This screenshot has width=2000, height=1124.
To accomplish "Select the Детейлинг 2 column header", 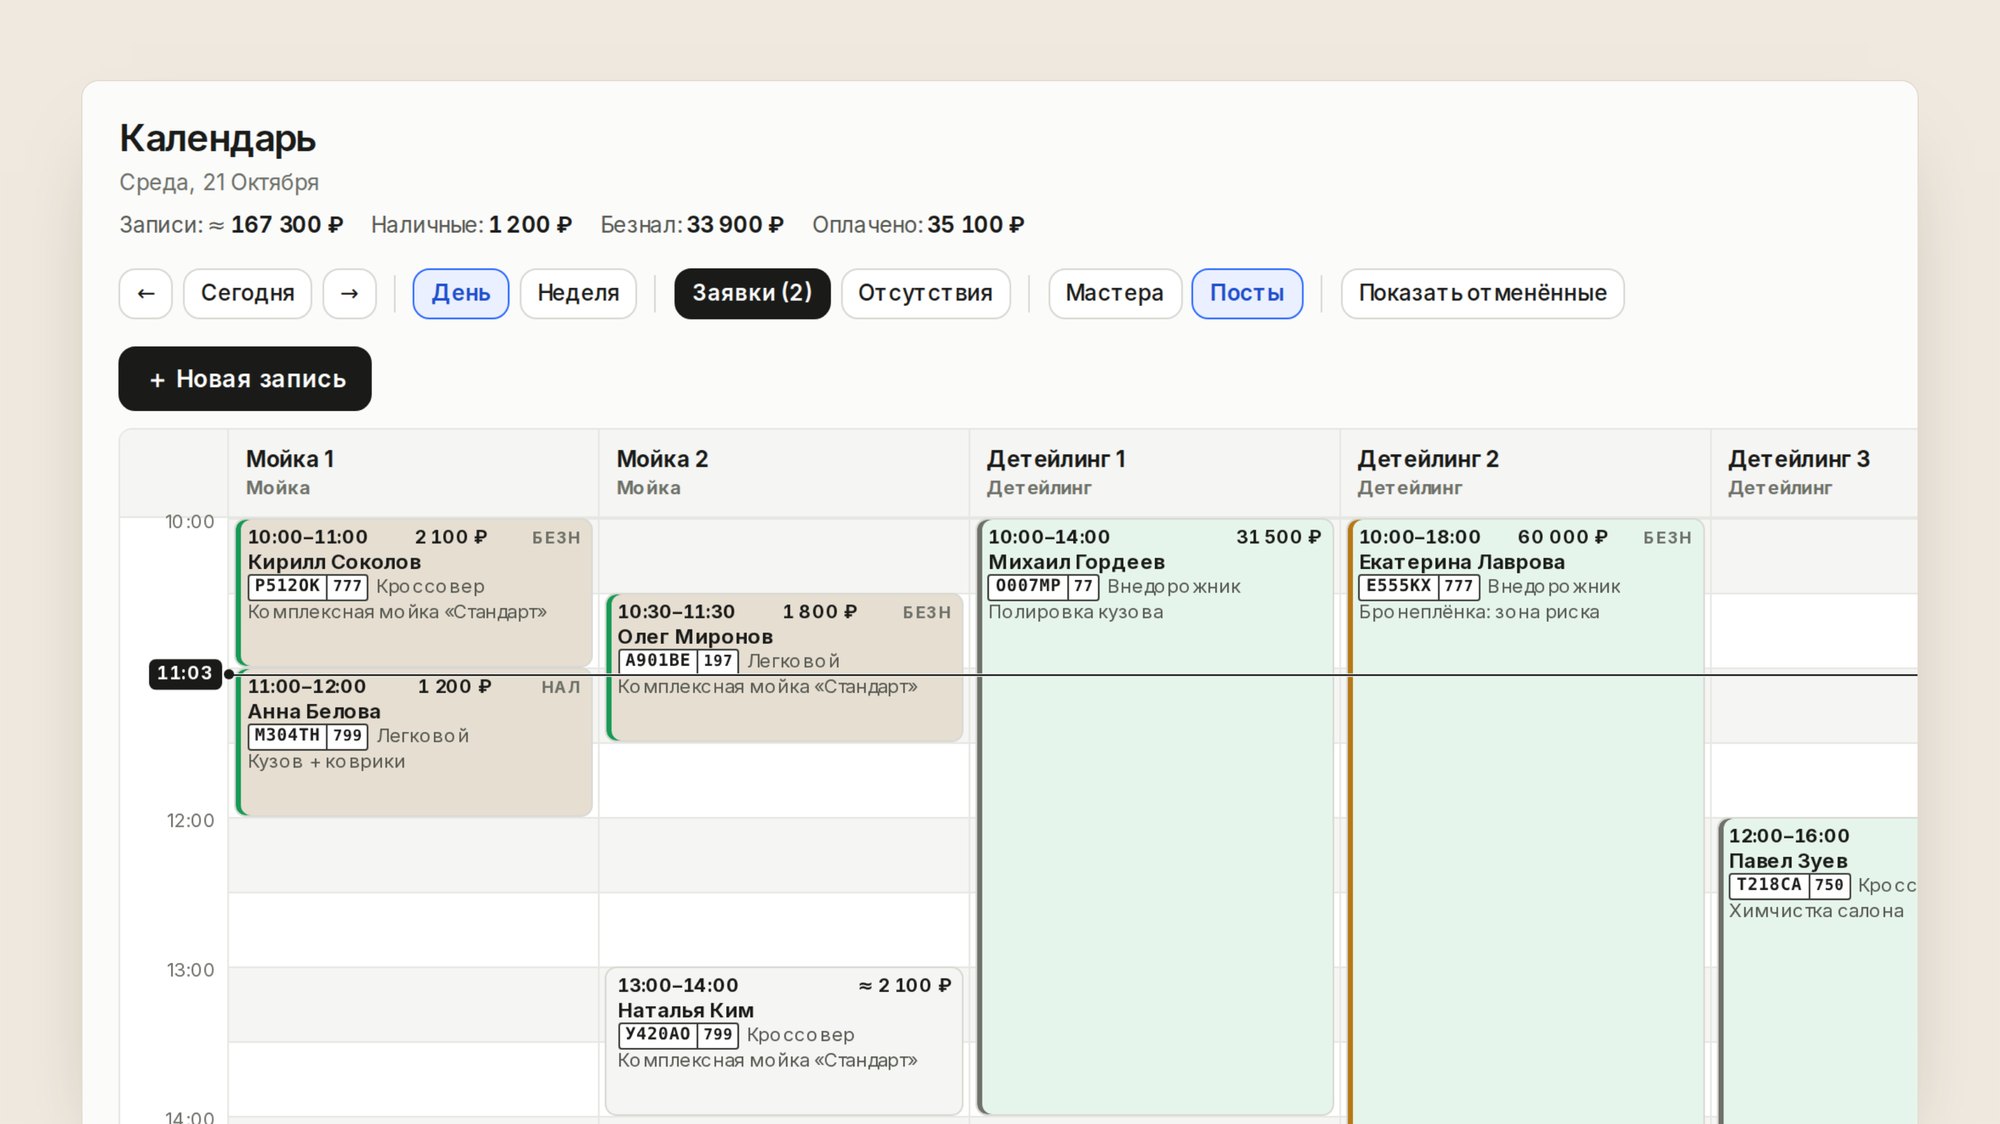I will coord(1525,473).
